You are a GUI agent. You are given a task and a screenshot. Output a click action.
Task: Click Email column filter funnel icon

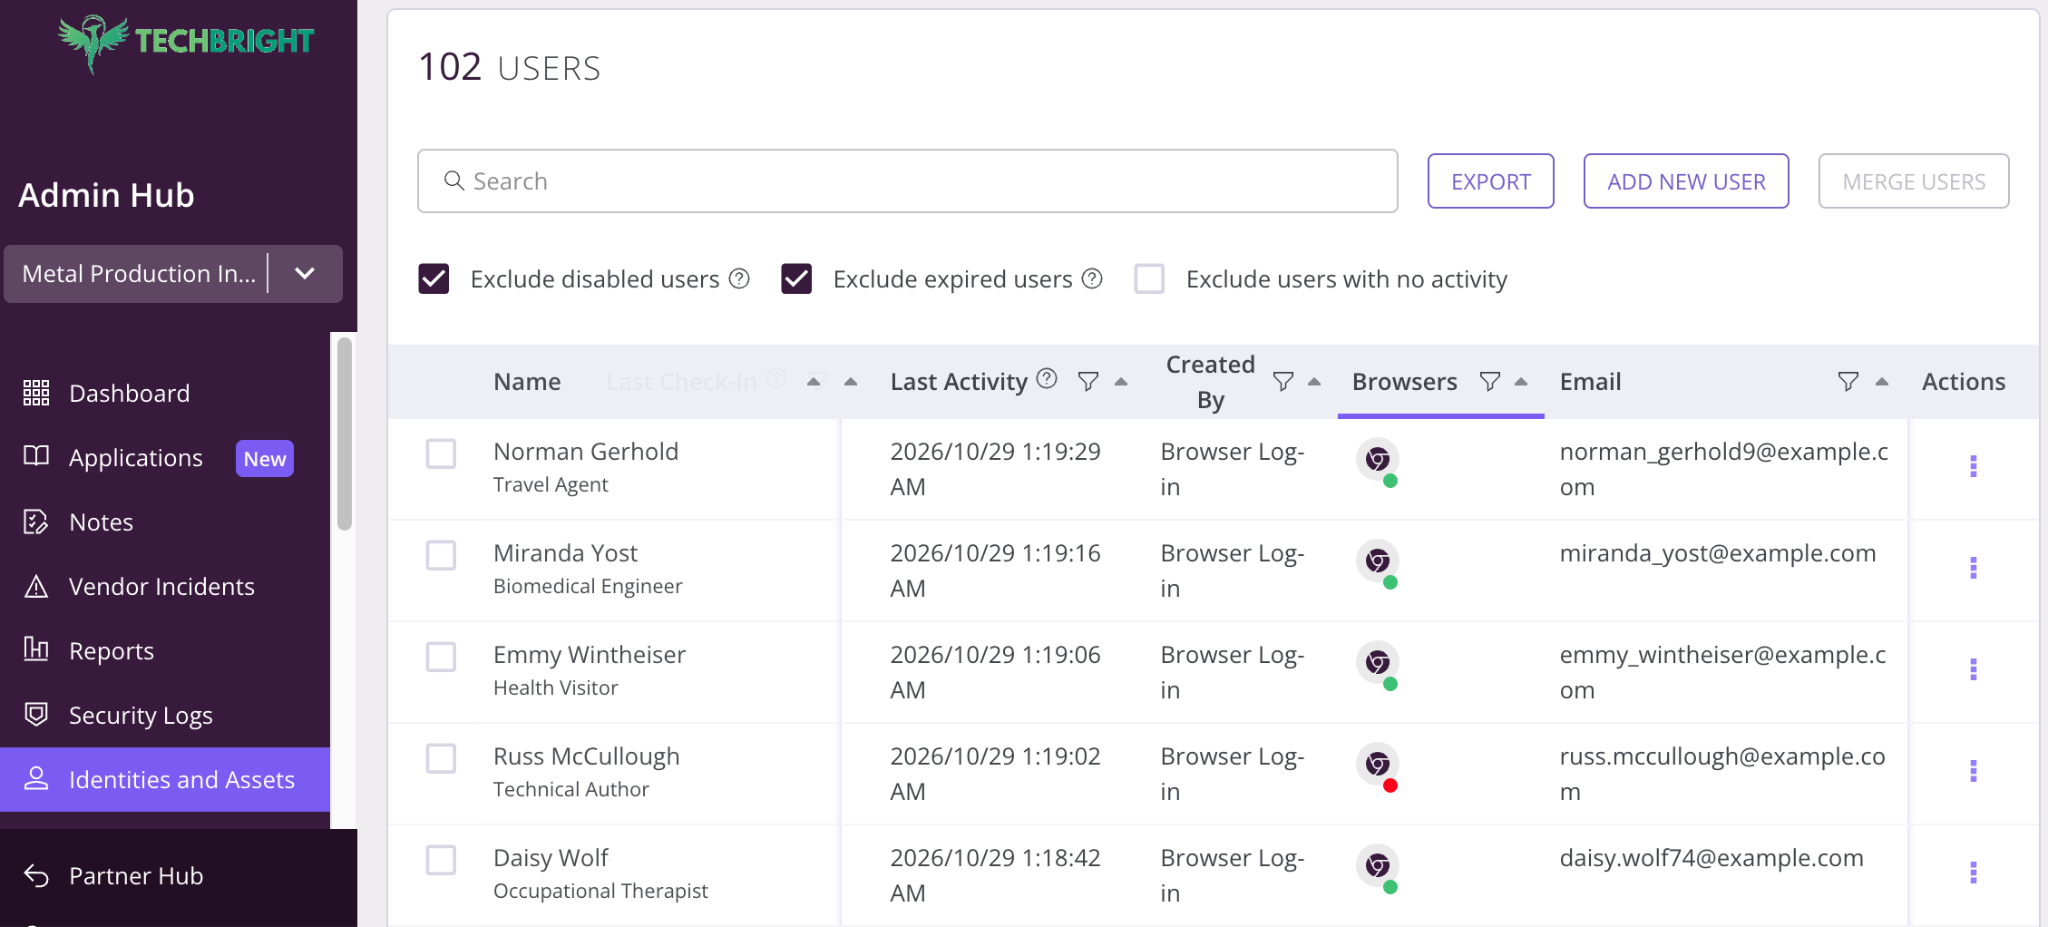coord(1848,381)
